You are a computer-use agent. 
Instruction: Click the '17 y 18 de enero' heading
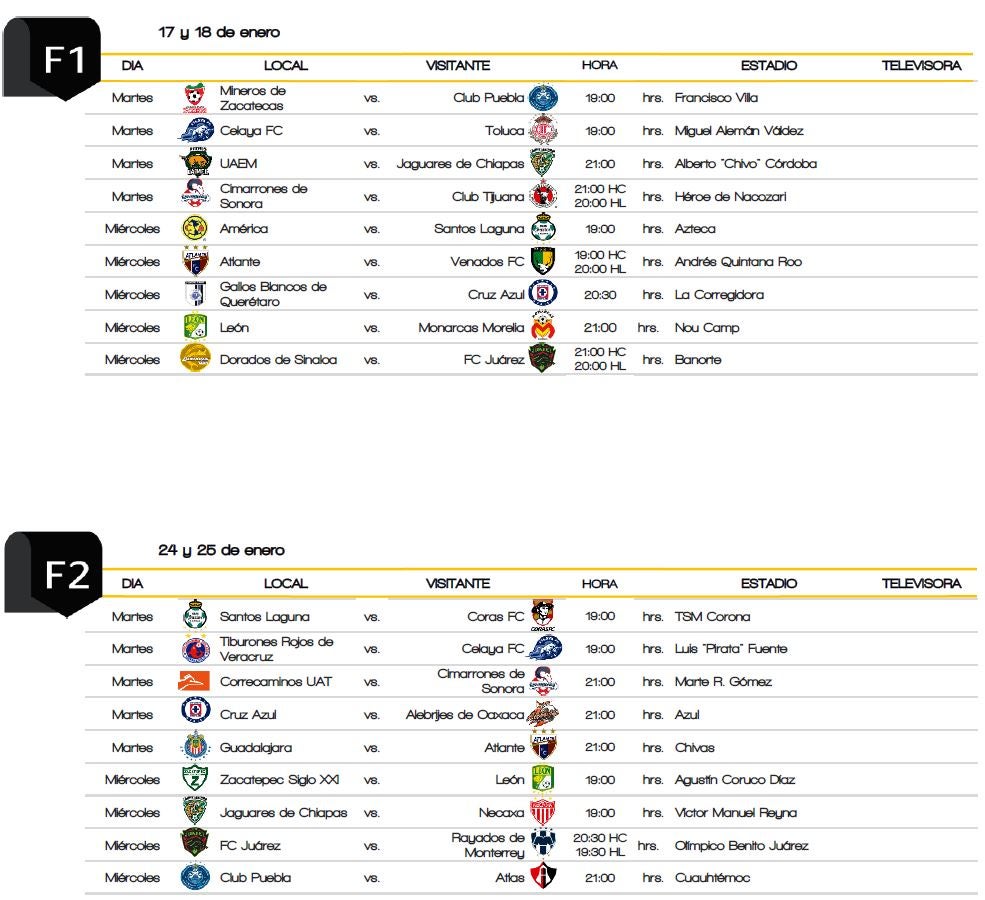pyautogui.click(x=219, y=33)
